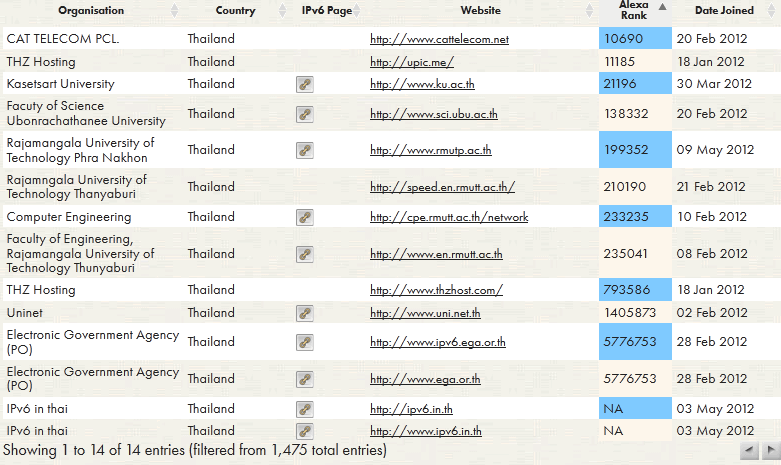This screenshot has height=465, width=781.
Task: Click IPv6 icon beside www.ipv6.ega.or.th
Action: click(305, 342)
